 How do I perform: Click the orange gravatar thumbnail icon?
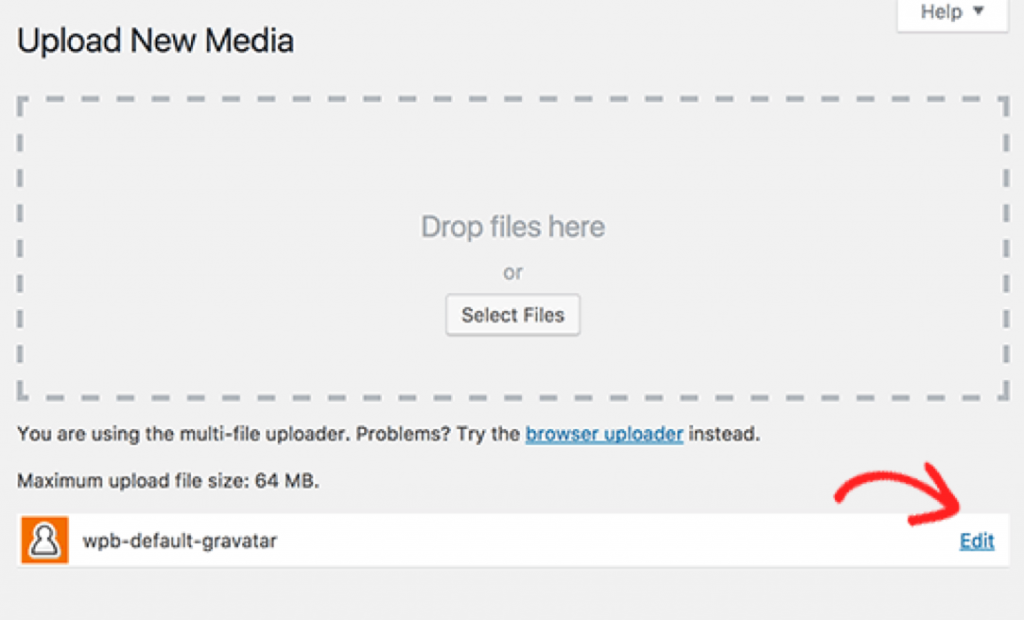(44, 540)
